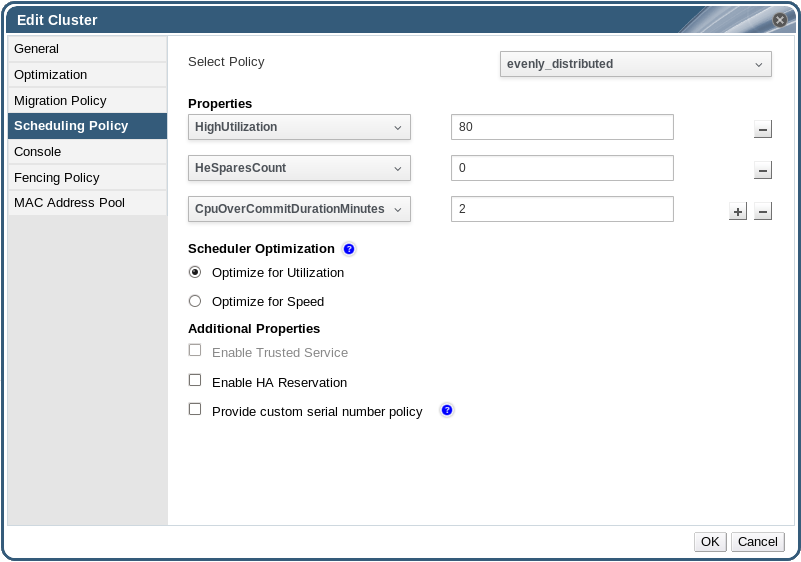Click plus icon to add a property
The width and height of the screenshot is (801, 562).
pos(738,211)
